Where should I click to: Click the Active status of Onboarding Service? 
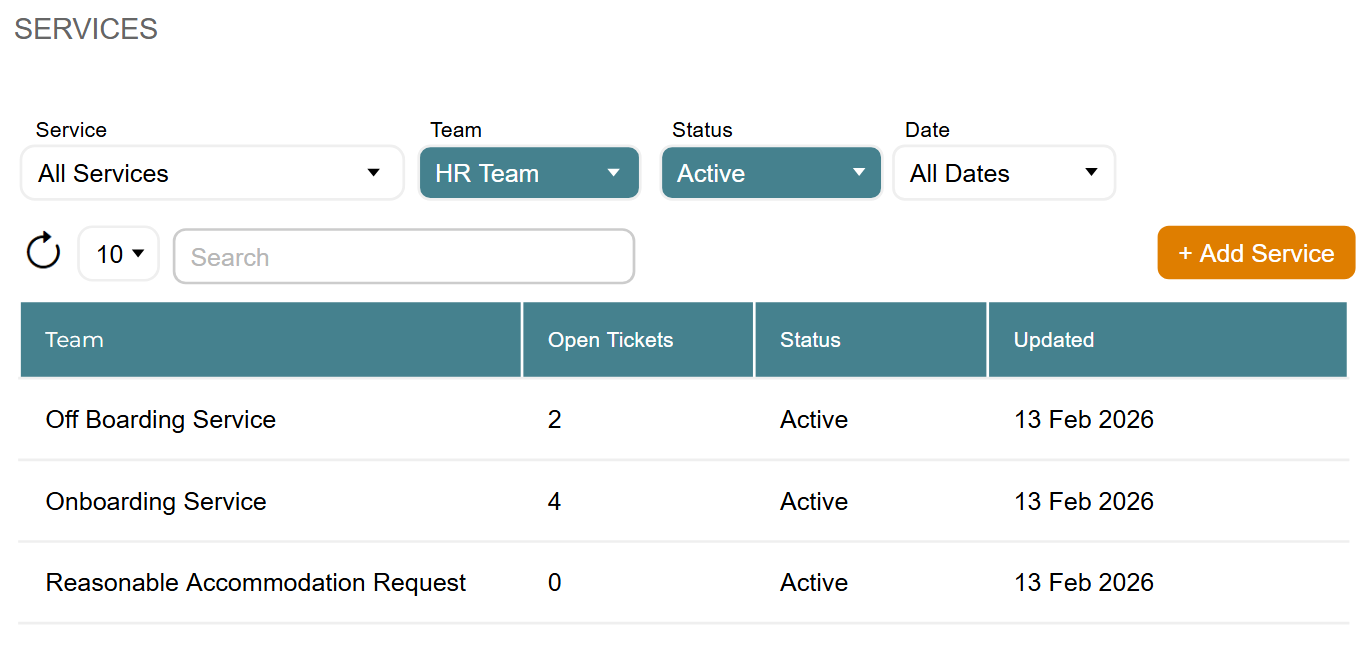pos(813,501)
